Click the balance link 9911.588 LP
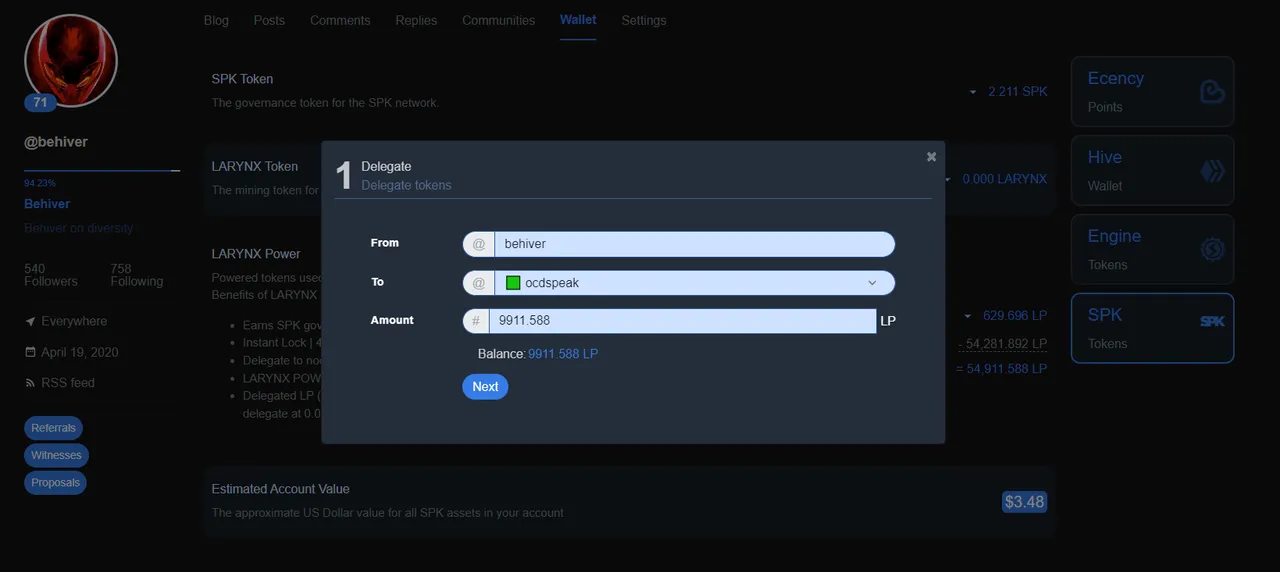Image resolution: width=1280 pixels, height=572 pixels. click(x=563, y=354)
